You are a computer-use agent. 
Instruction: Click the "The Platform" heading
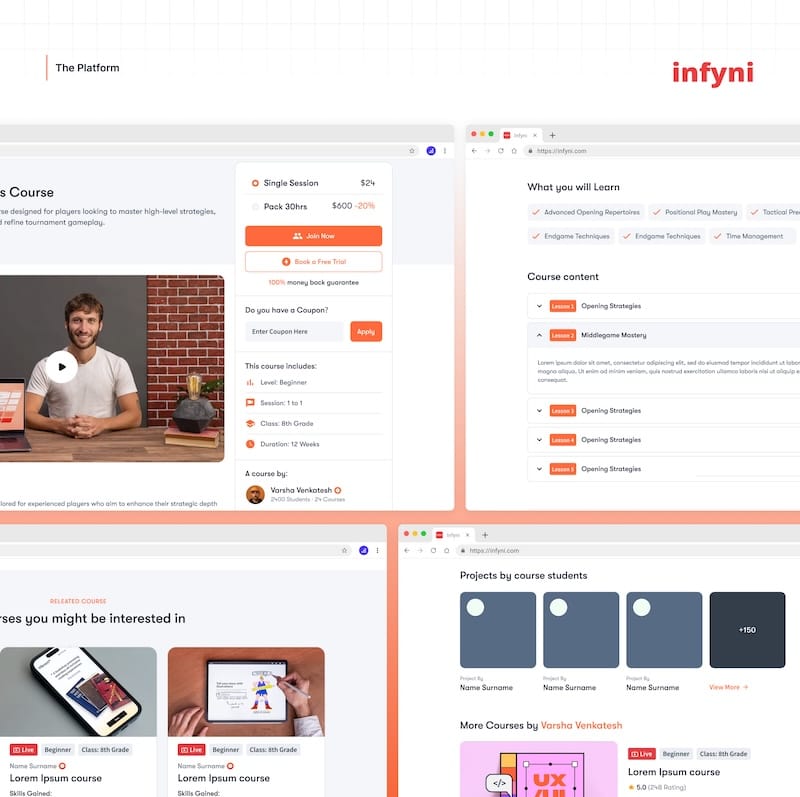[87, 68]
